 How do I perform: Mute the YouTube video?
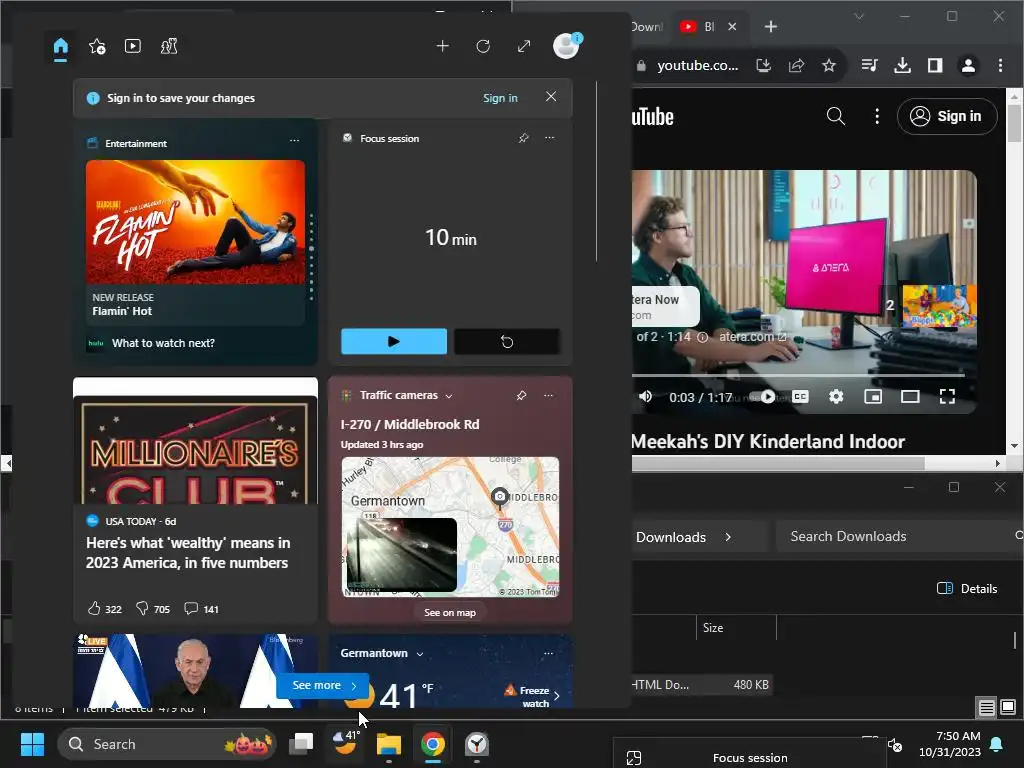(x=645, y=396)
